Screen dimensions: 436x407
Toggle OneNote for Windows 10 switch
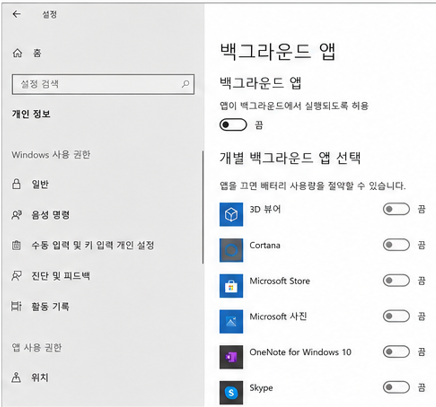396,352
